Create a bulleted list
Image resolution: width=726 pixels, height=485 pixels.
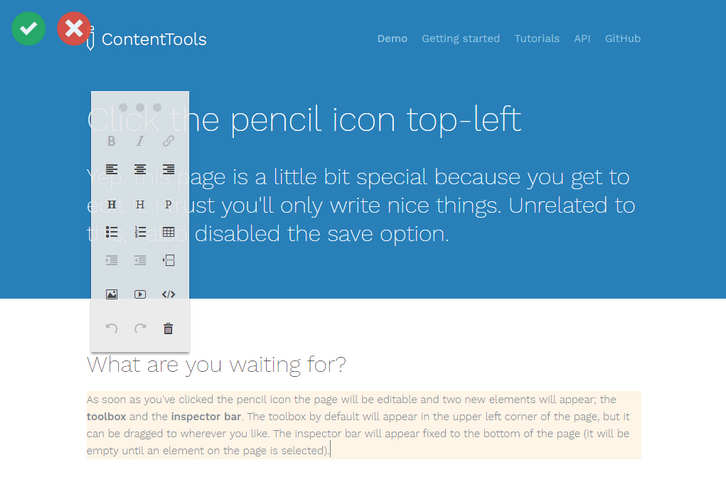112,232
